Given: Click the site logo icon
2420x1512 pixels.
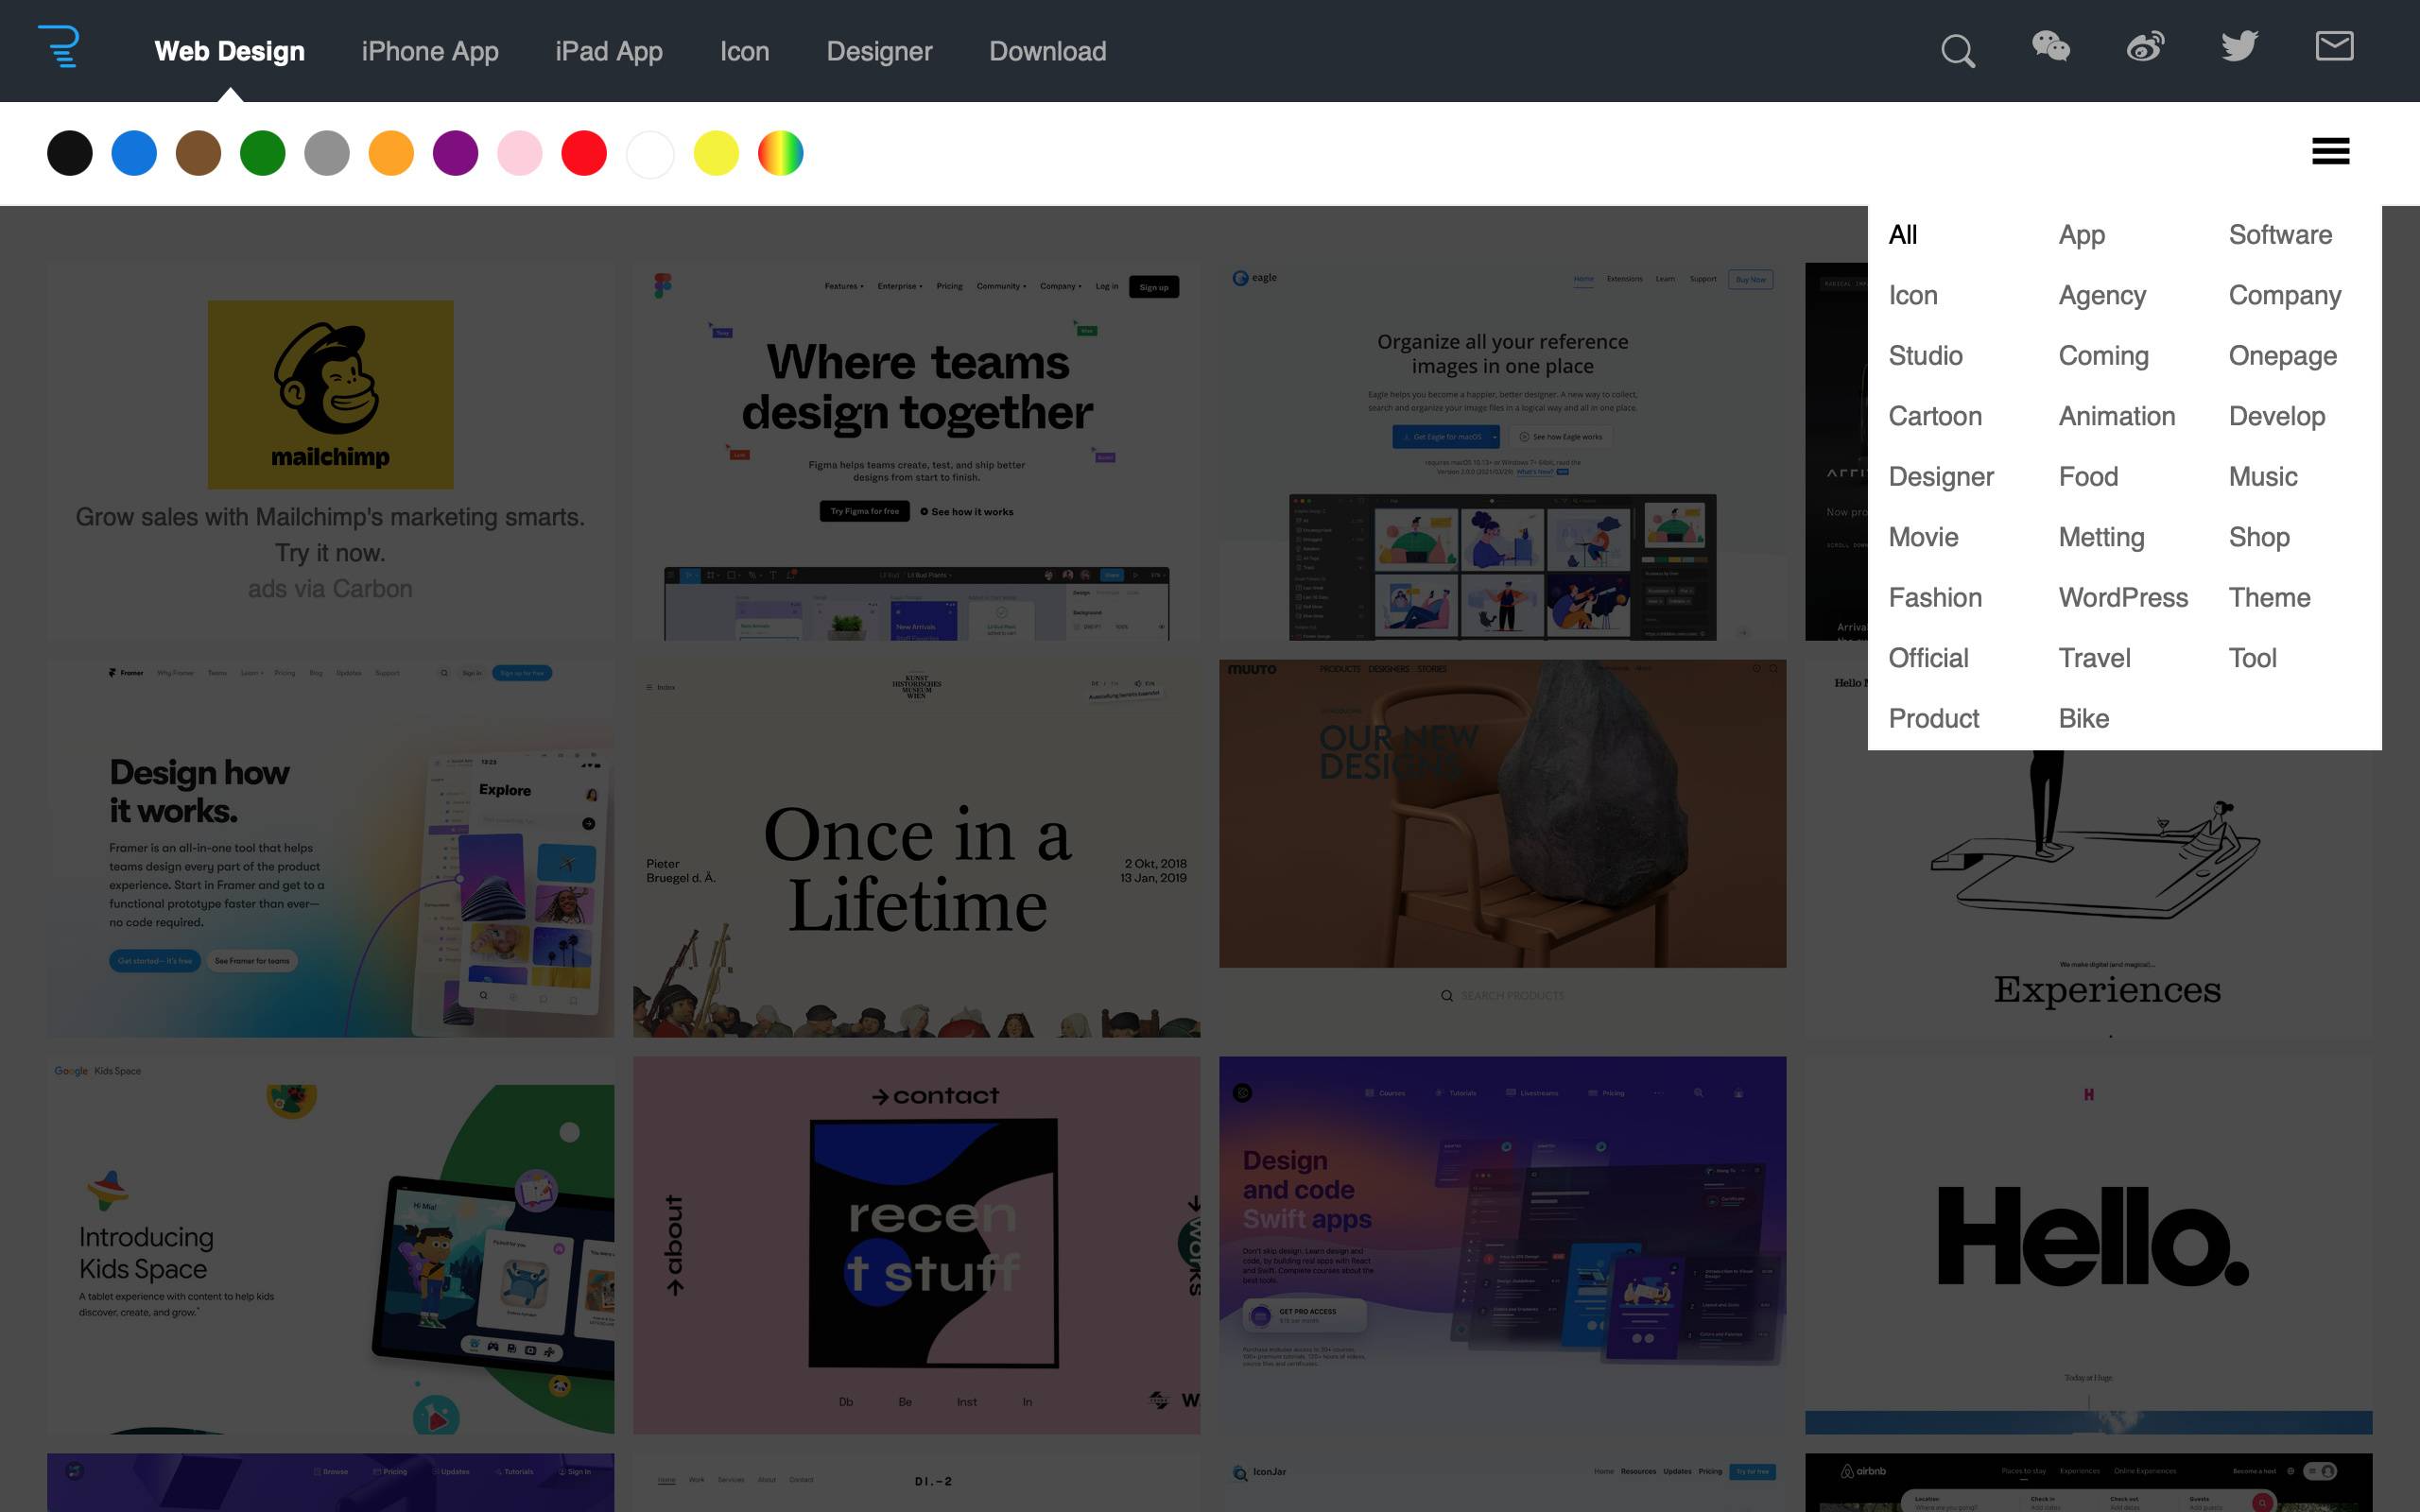Looking at the screenshot, I should coord(59,47).
